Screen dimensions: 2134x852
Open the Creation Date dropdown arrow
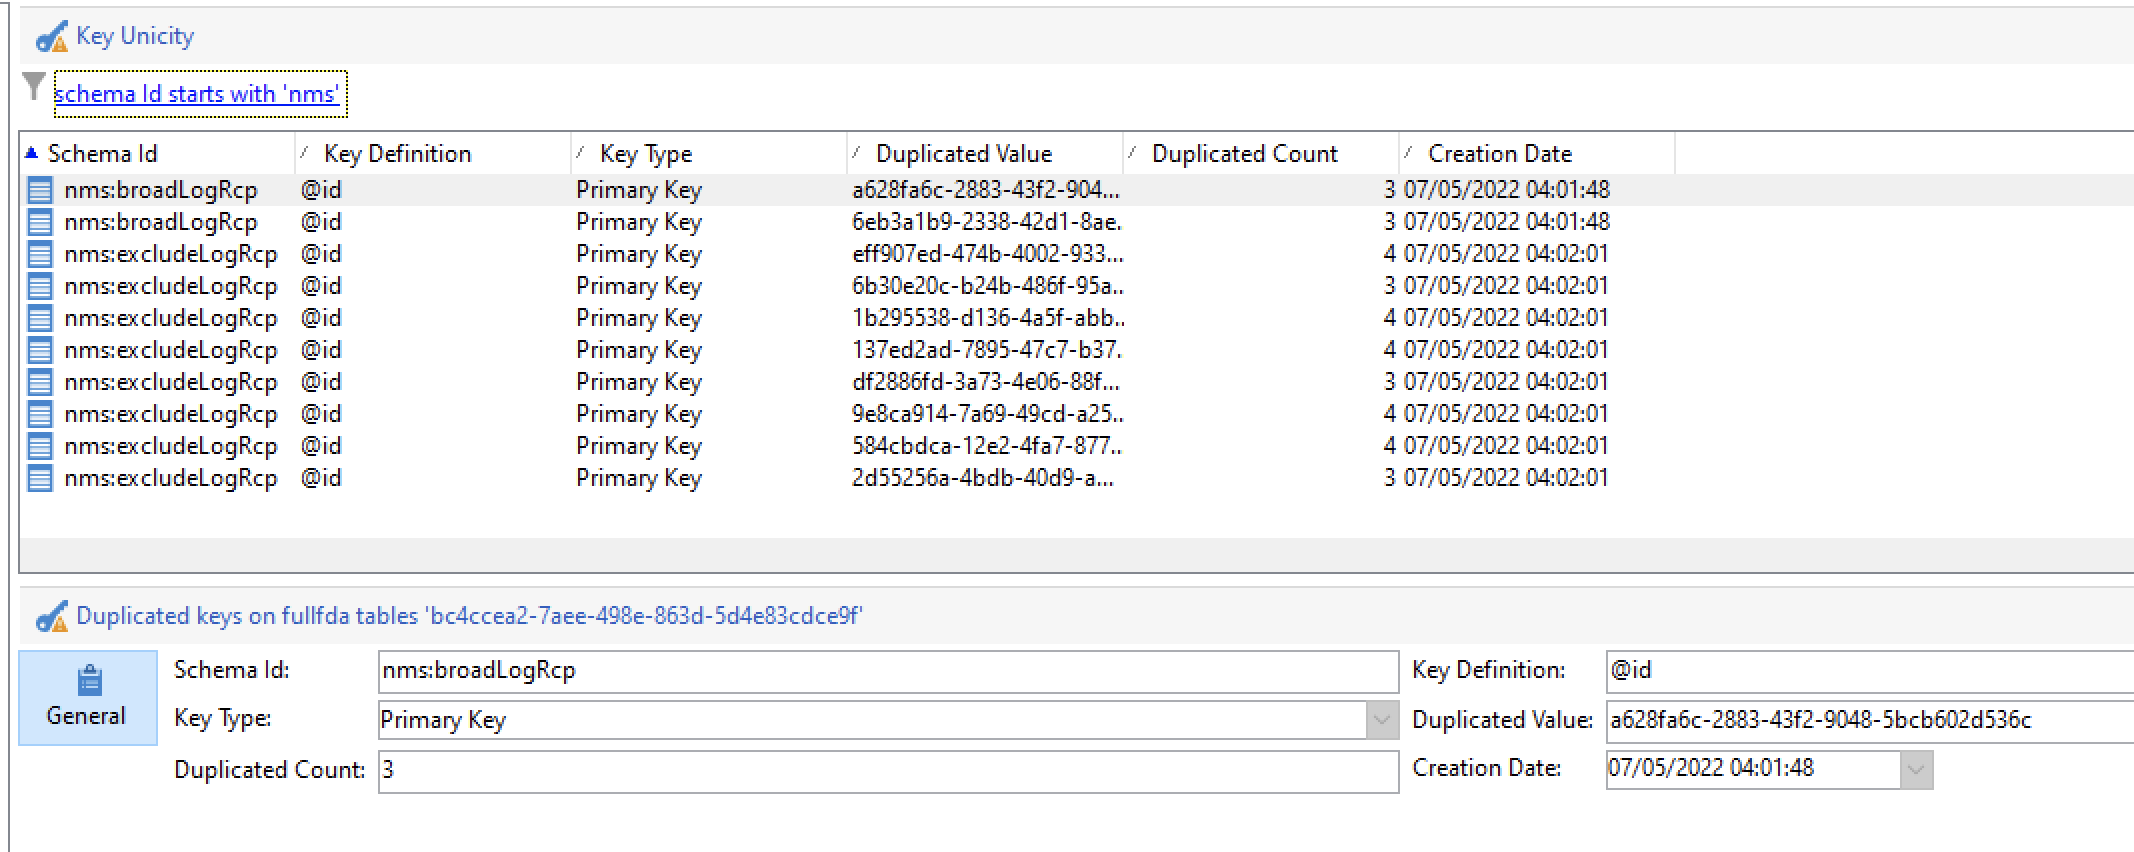(1916, 769)
